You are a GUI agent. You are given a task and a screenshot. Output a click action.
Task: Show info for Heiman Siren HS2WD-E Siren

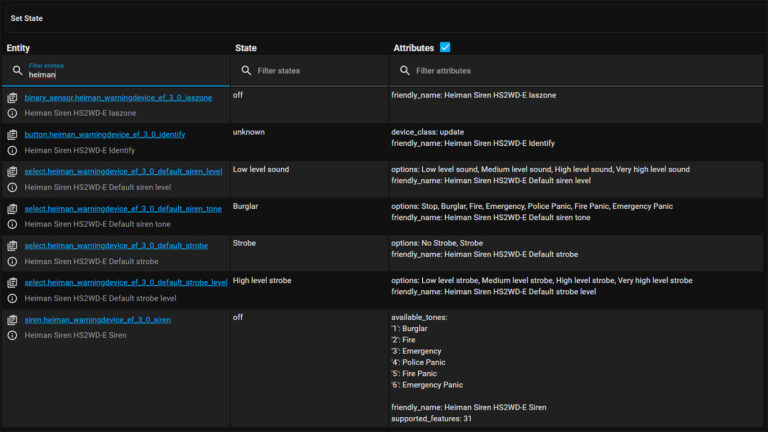pos(13,335)
